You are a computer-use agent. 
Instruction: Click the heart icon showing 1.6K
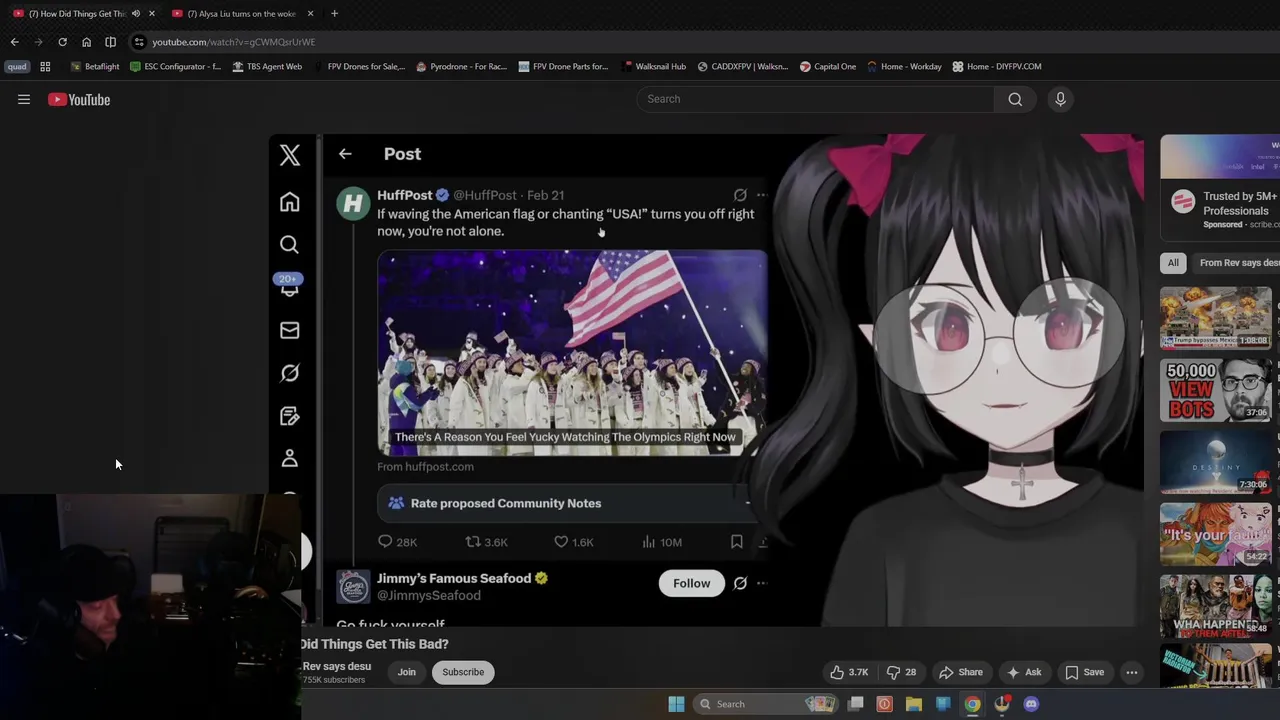pyautogui.click(x=561, y=541)
